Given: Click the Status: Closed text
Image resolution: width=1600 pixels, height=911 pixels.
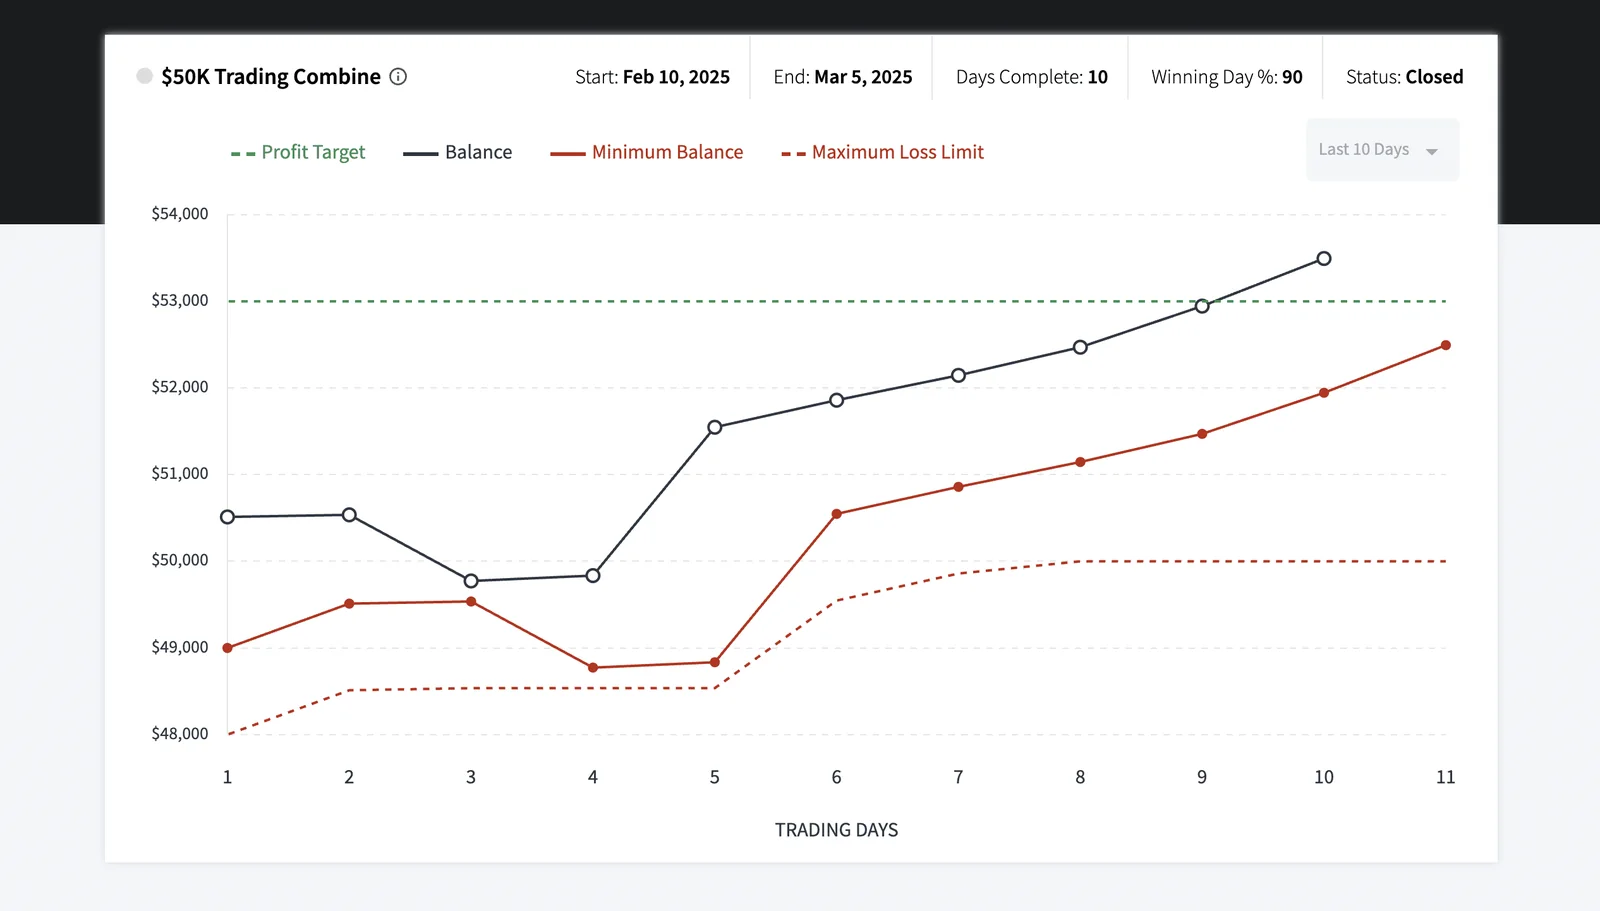Looking at the screenshot, I should [1405, 77].
